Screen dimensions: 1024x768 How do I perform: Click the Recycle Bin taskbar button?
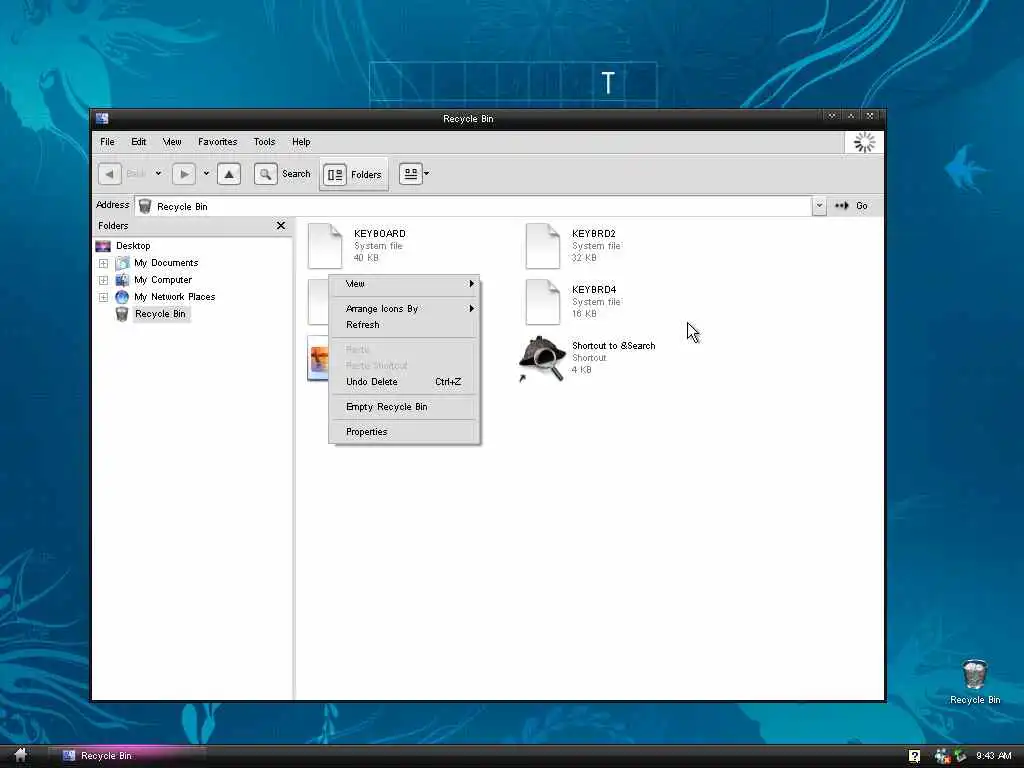(x=128, y=756)
